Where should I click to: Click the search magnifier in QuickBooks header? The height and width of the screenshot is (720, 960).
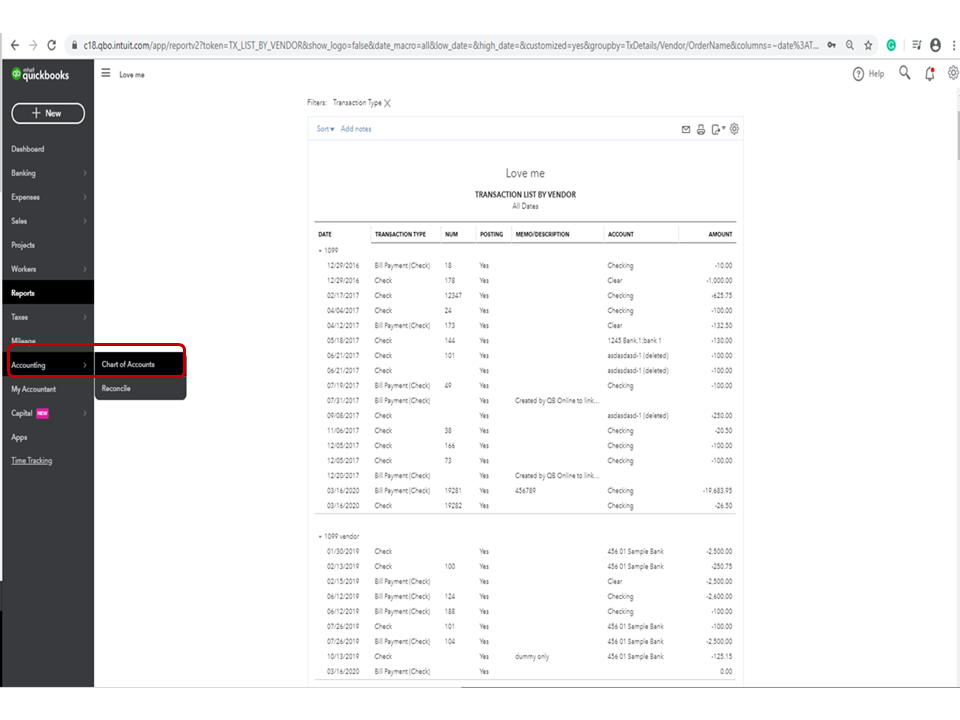pyautogui.click(x=904, y=73)
